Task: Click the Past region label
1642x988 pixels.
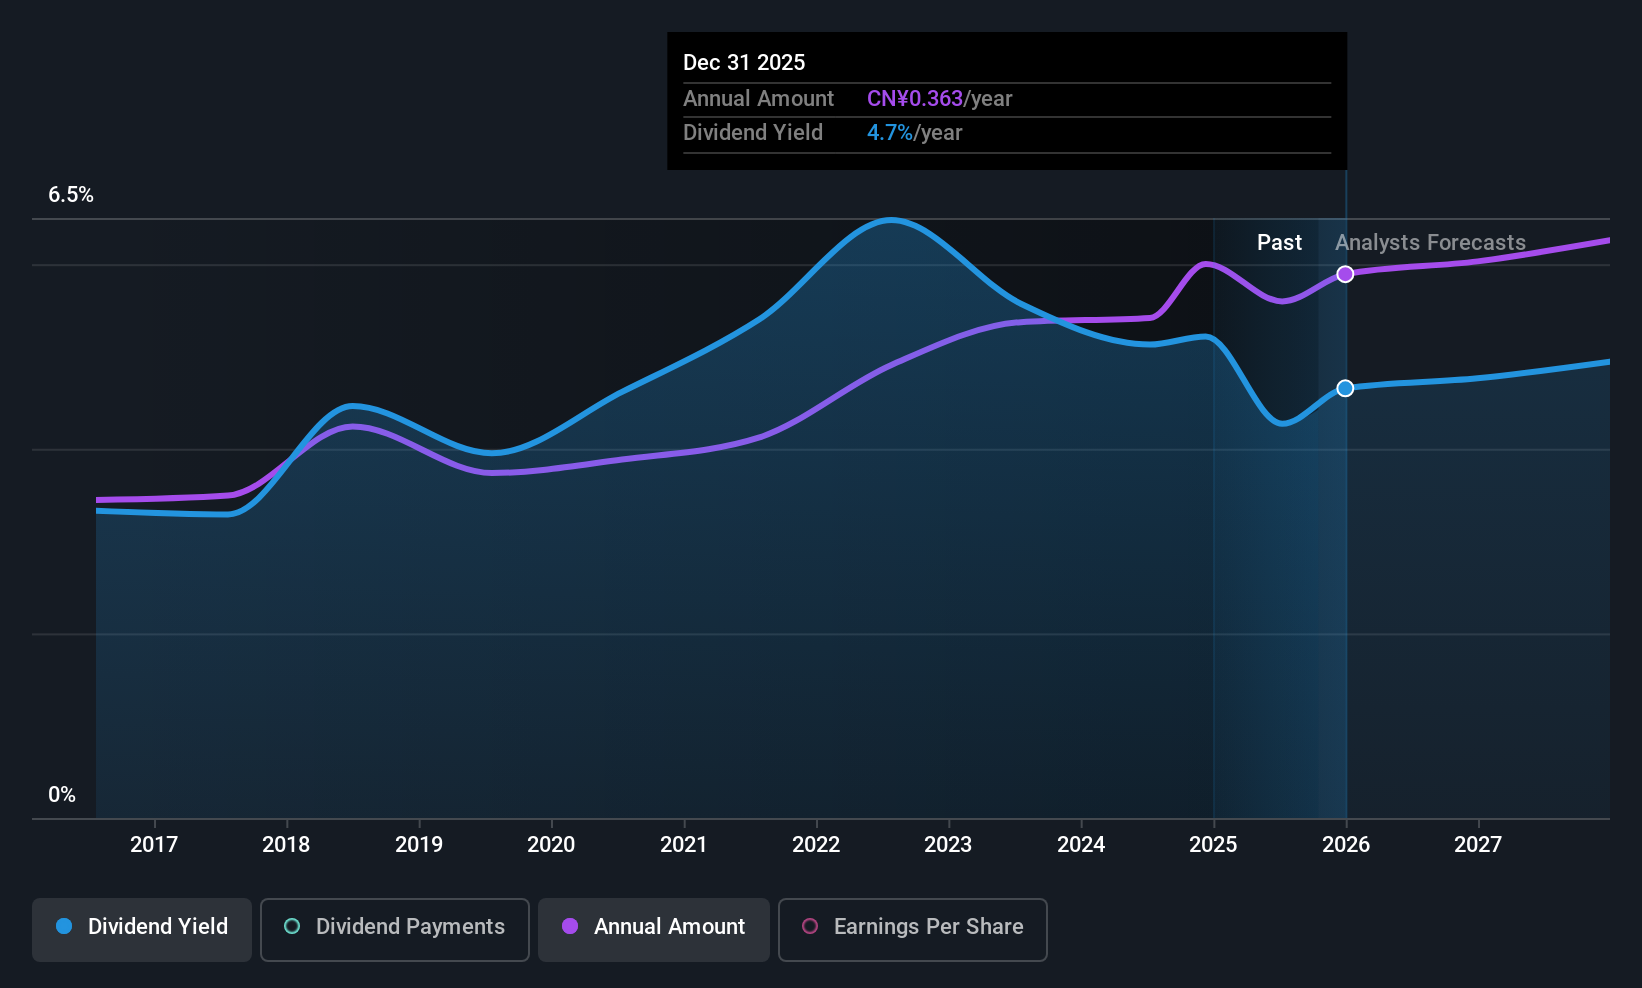Action: click(x=1279, y=243)
